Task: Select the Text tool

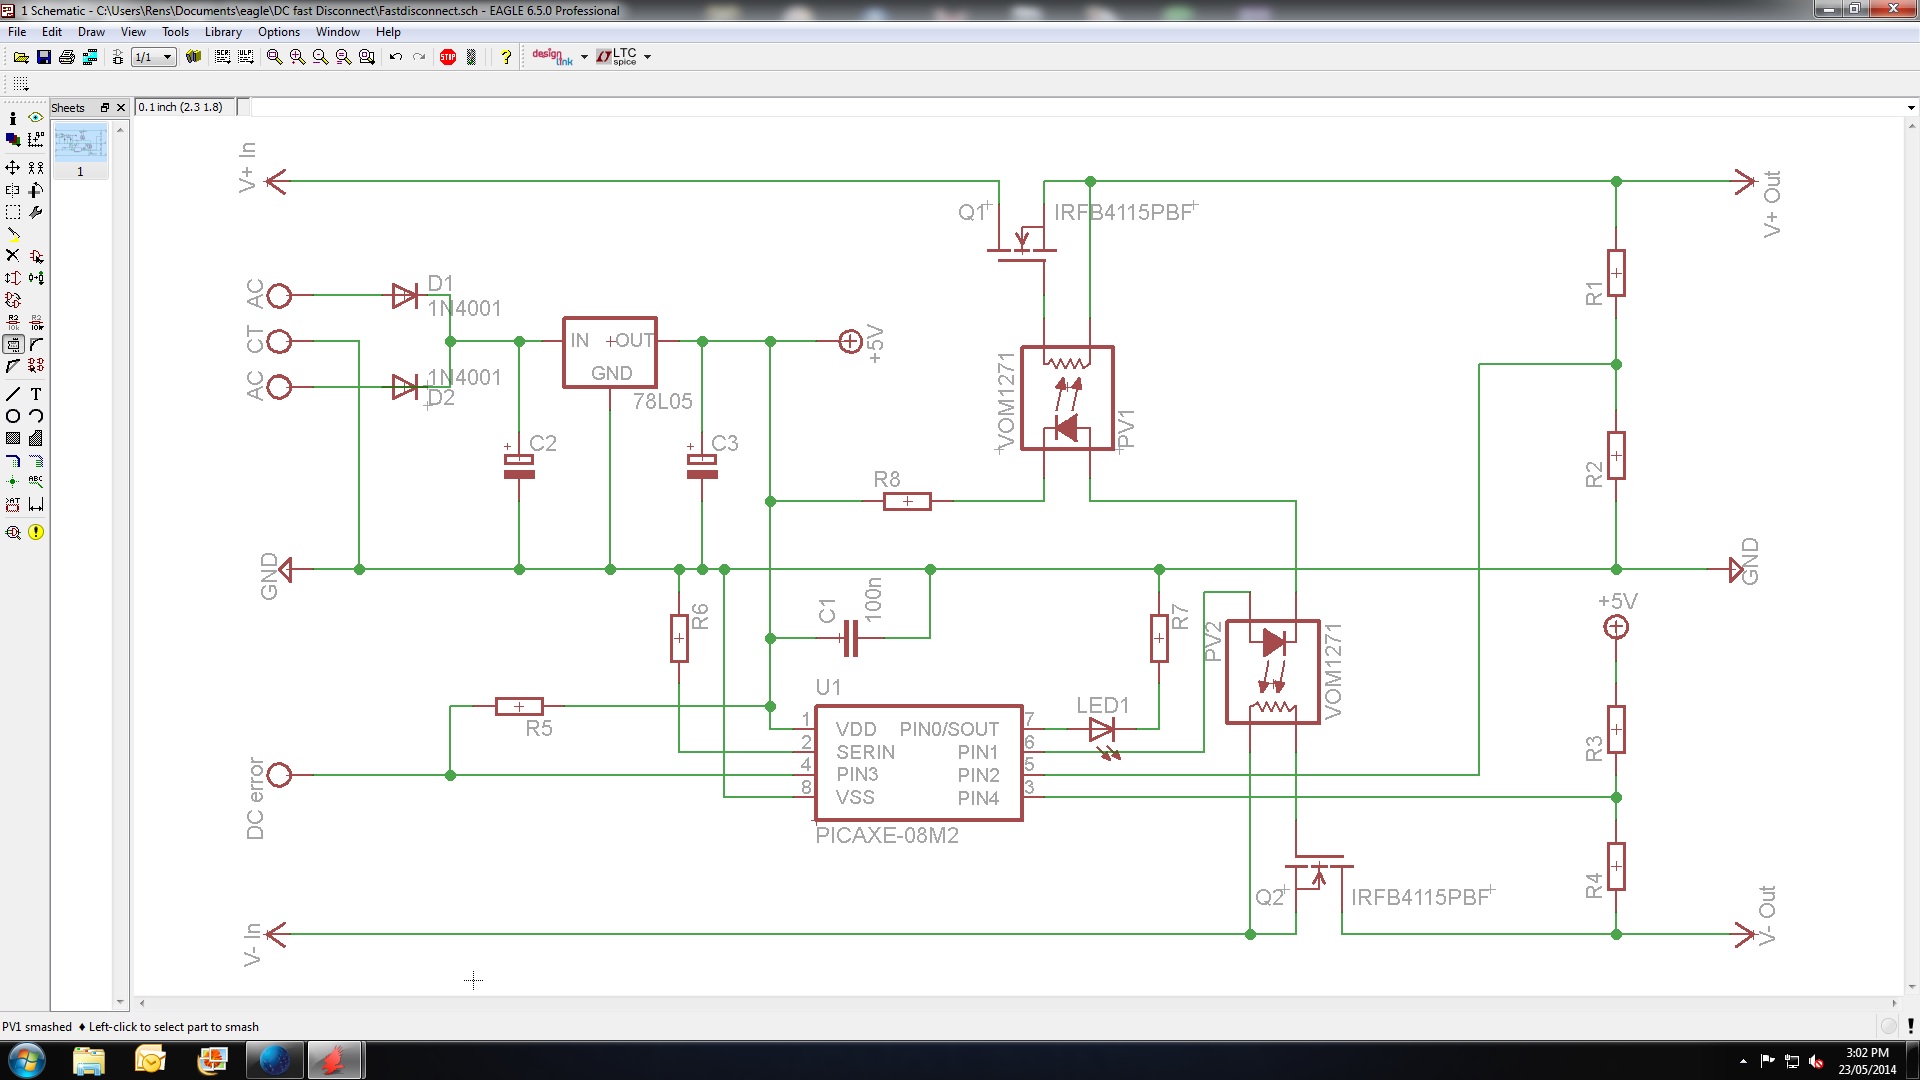Action: 36,394
